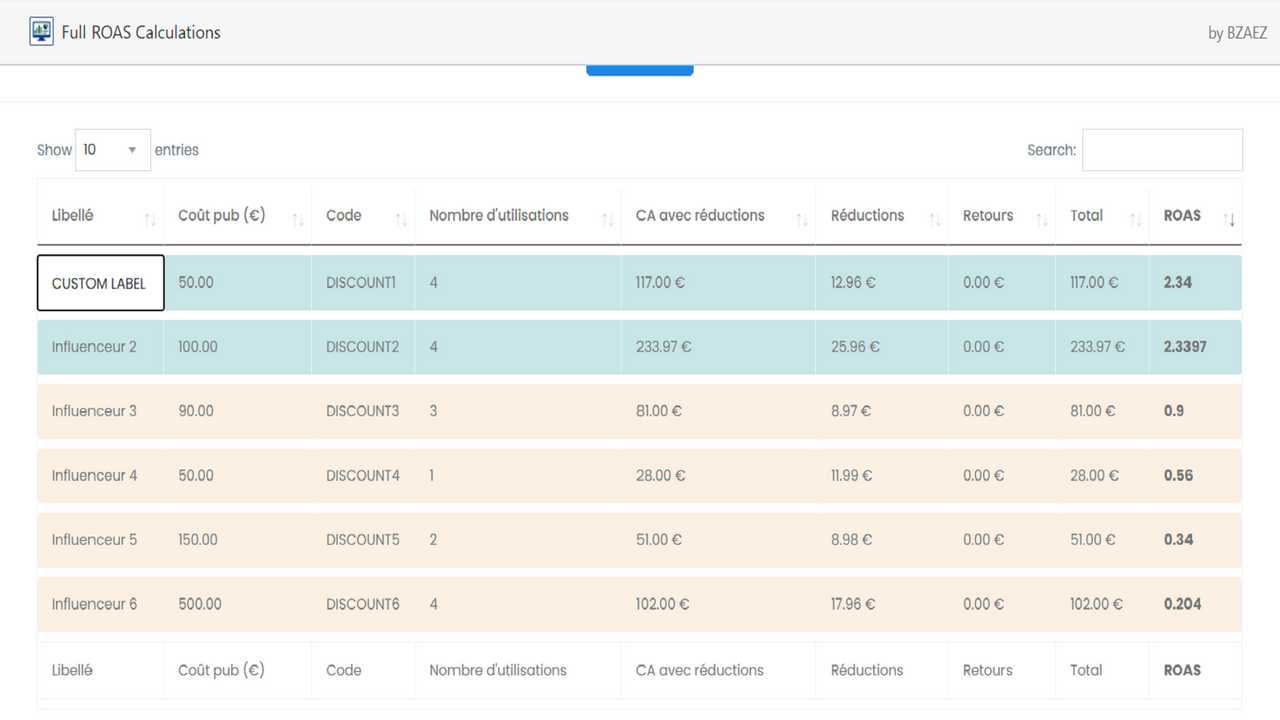Click the 25.96 € reductions cell

click(882, 347)
